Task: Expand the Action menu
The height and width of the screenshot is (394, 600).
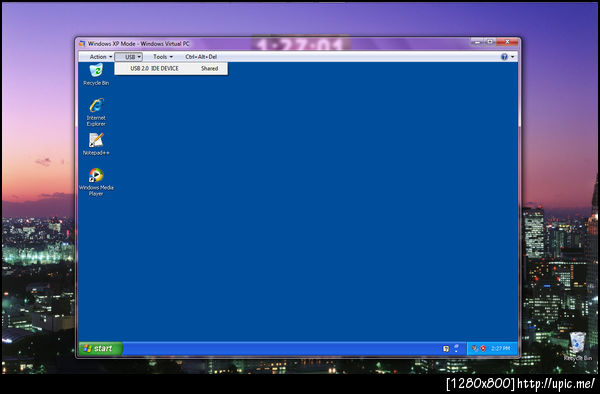Action: tap(100, 57)
